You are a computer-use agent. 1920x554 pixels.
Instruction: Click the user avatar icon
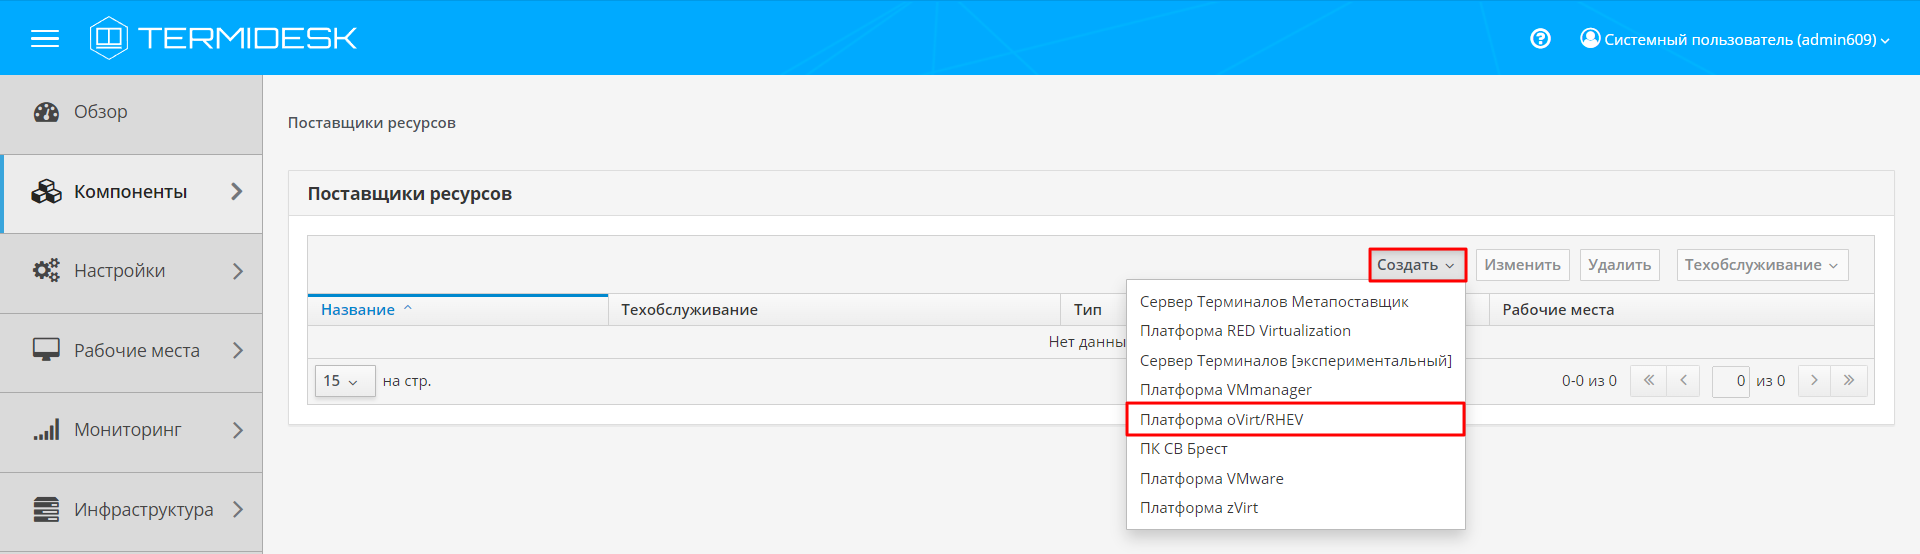tap(1590, 38)
